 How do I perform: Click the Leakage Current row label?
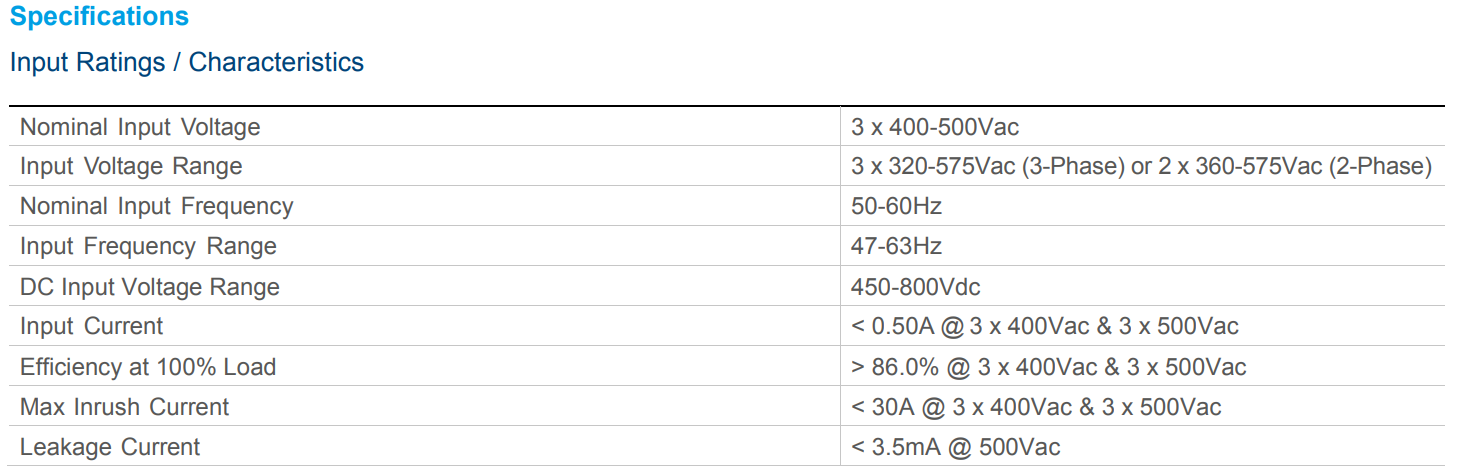point(110,447)
